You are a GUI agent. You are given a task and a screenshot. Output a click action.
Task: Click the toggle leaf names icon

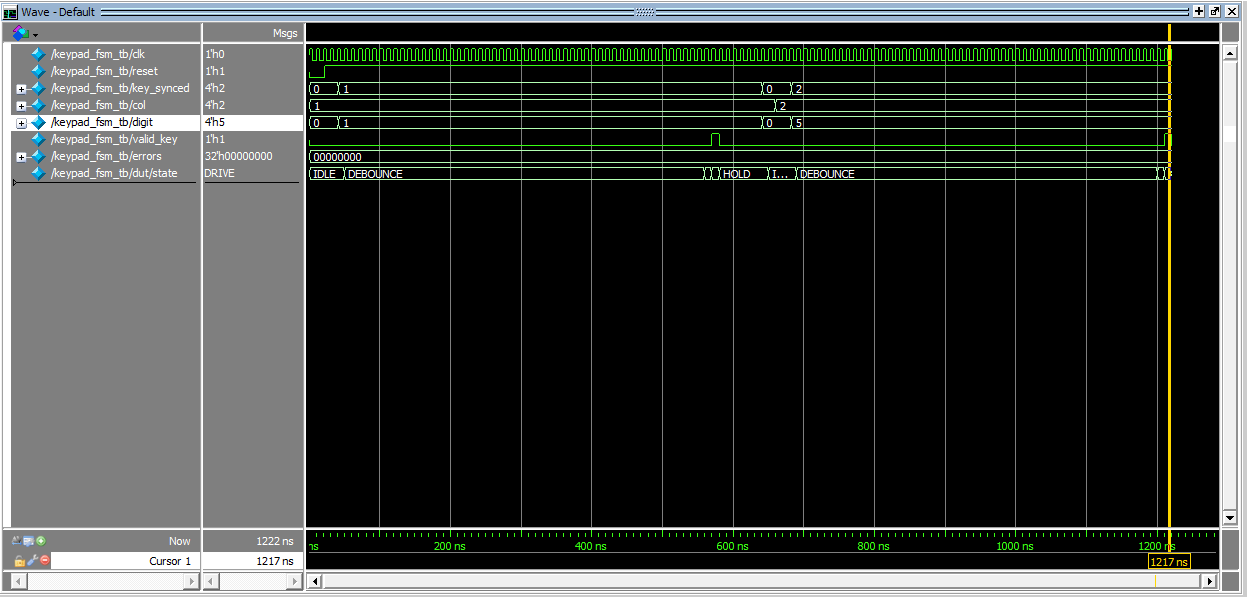pos(18,541)
